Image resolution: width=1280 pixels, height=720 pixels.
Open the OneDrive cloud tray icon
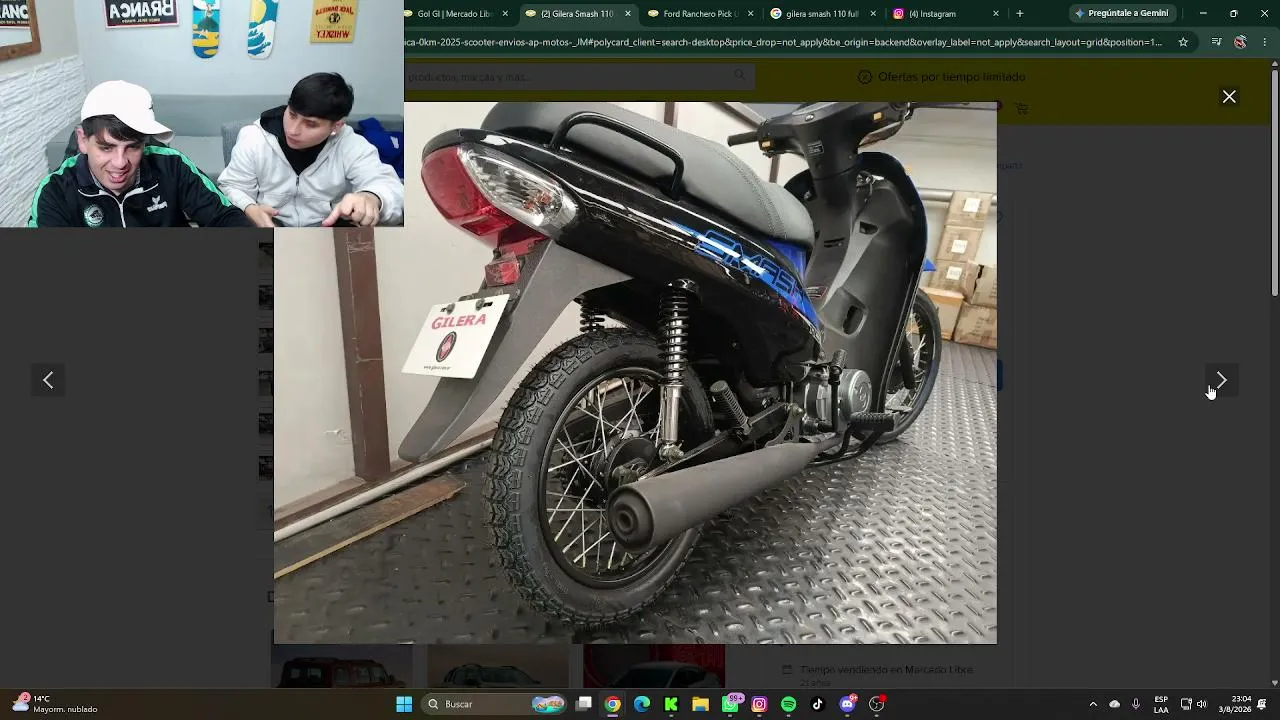(1114, 704)
